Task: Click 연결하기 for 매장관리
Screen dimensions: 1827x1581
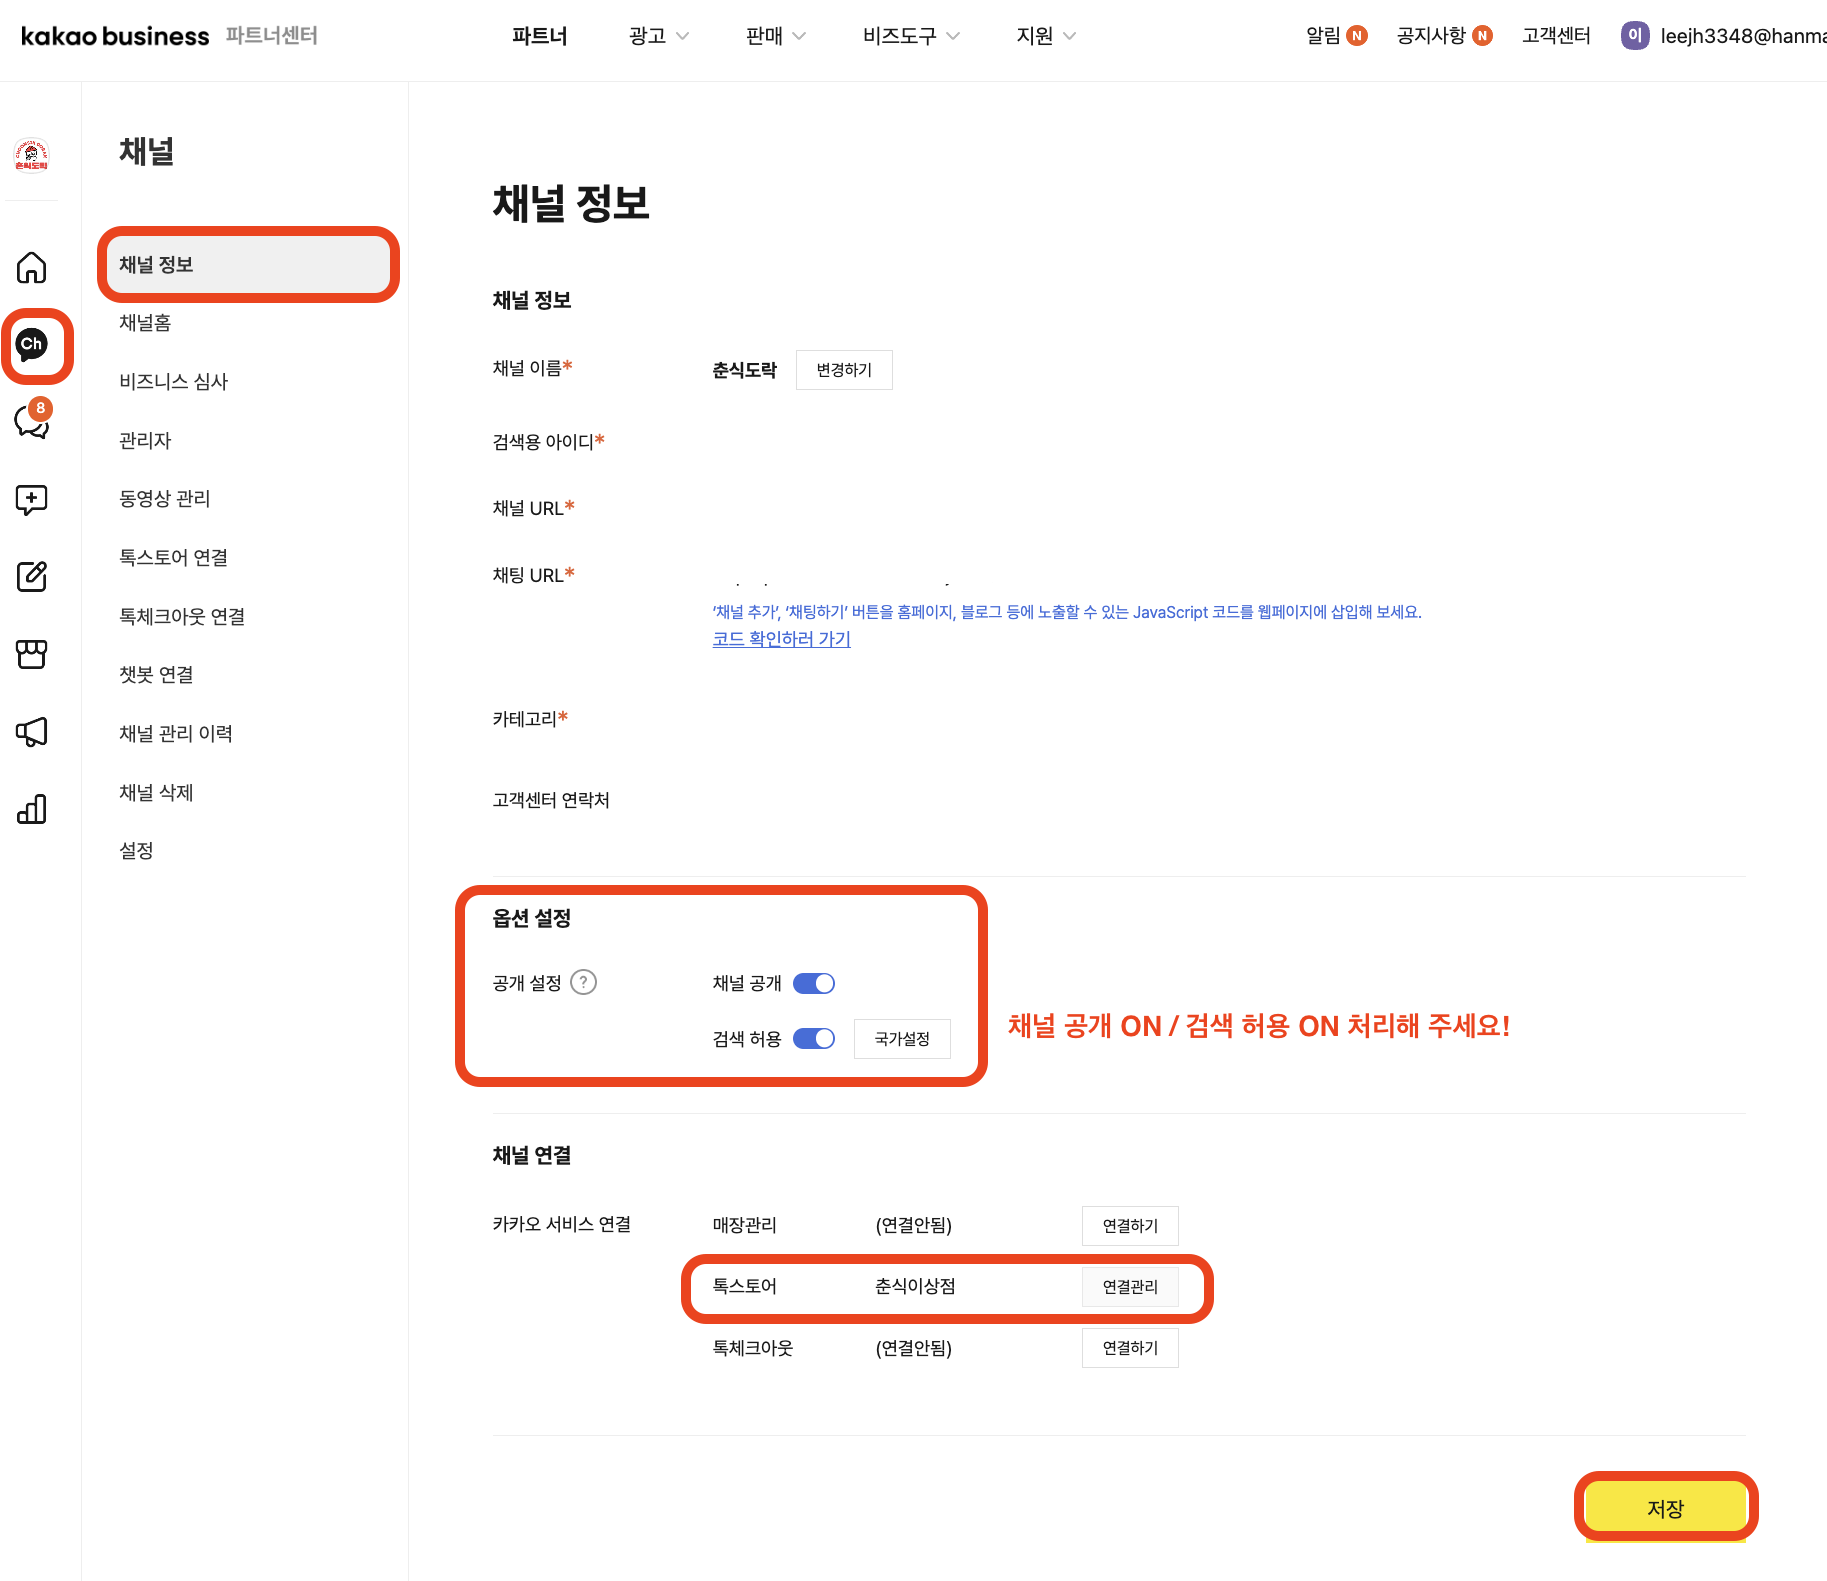Action: coord(1130,1226)
